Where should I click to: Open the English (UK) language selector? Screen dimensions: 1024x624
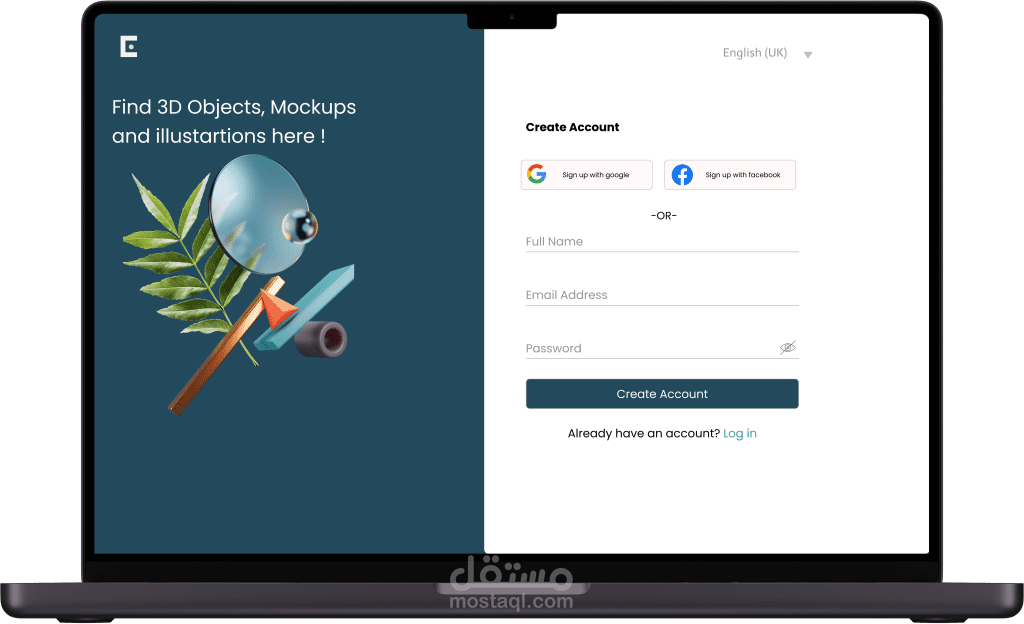767,53
